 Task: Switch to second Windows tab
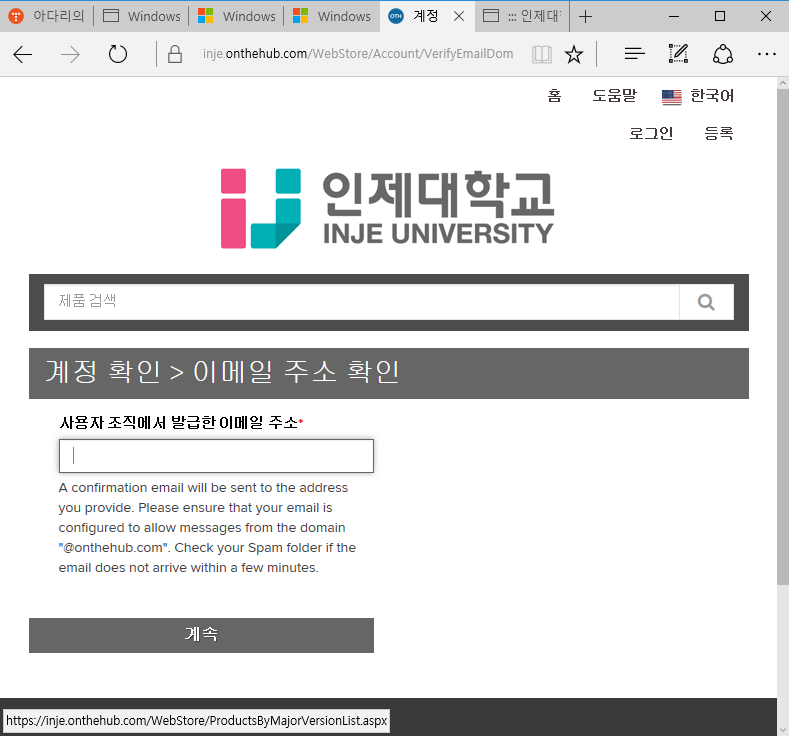(x=236, y=16)
